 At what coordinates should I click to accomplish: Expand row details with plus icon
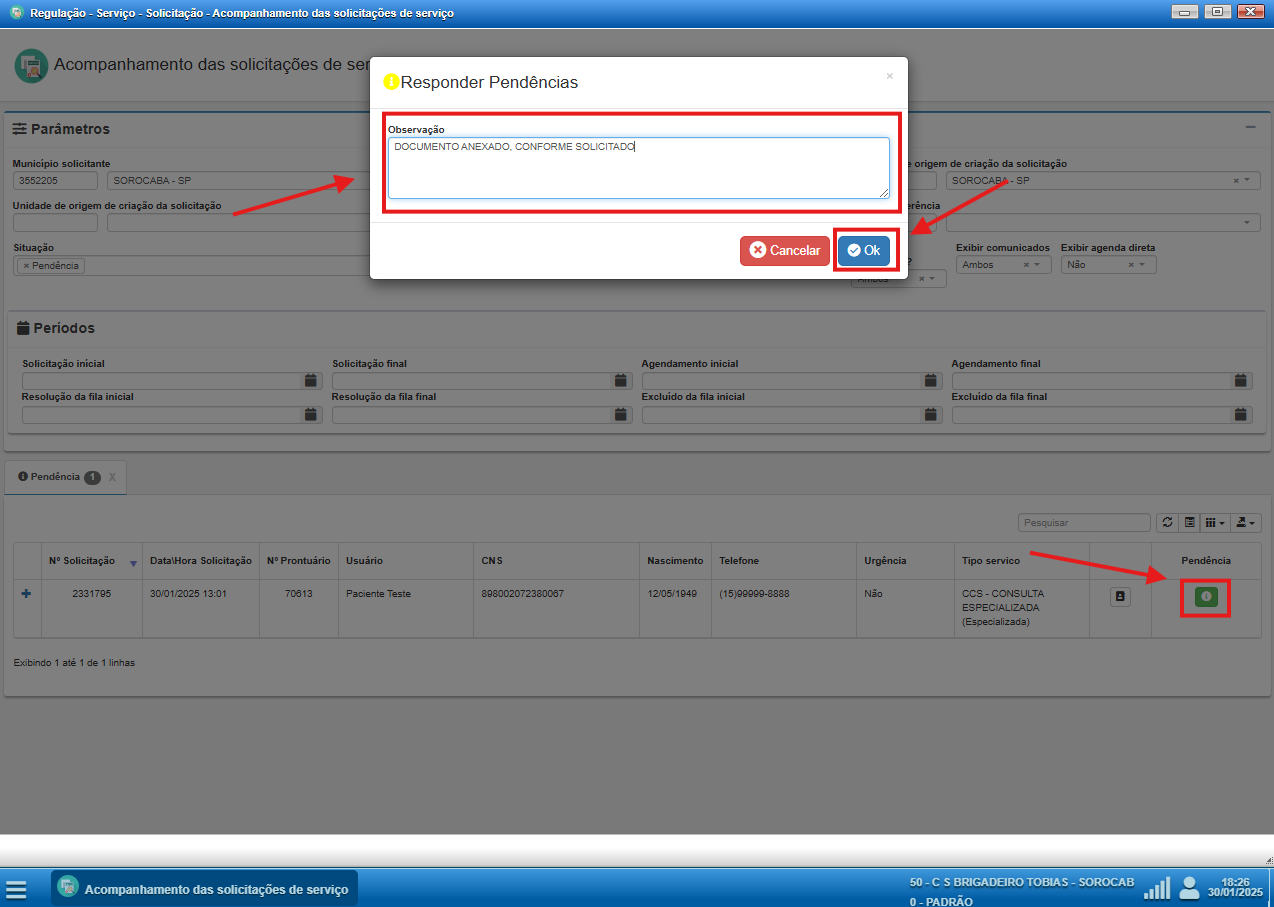pyautogui.click(x=26, y=594)
